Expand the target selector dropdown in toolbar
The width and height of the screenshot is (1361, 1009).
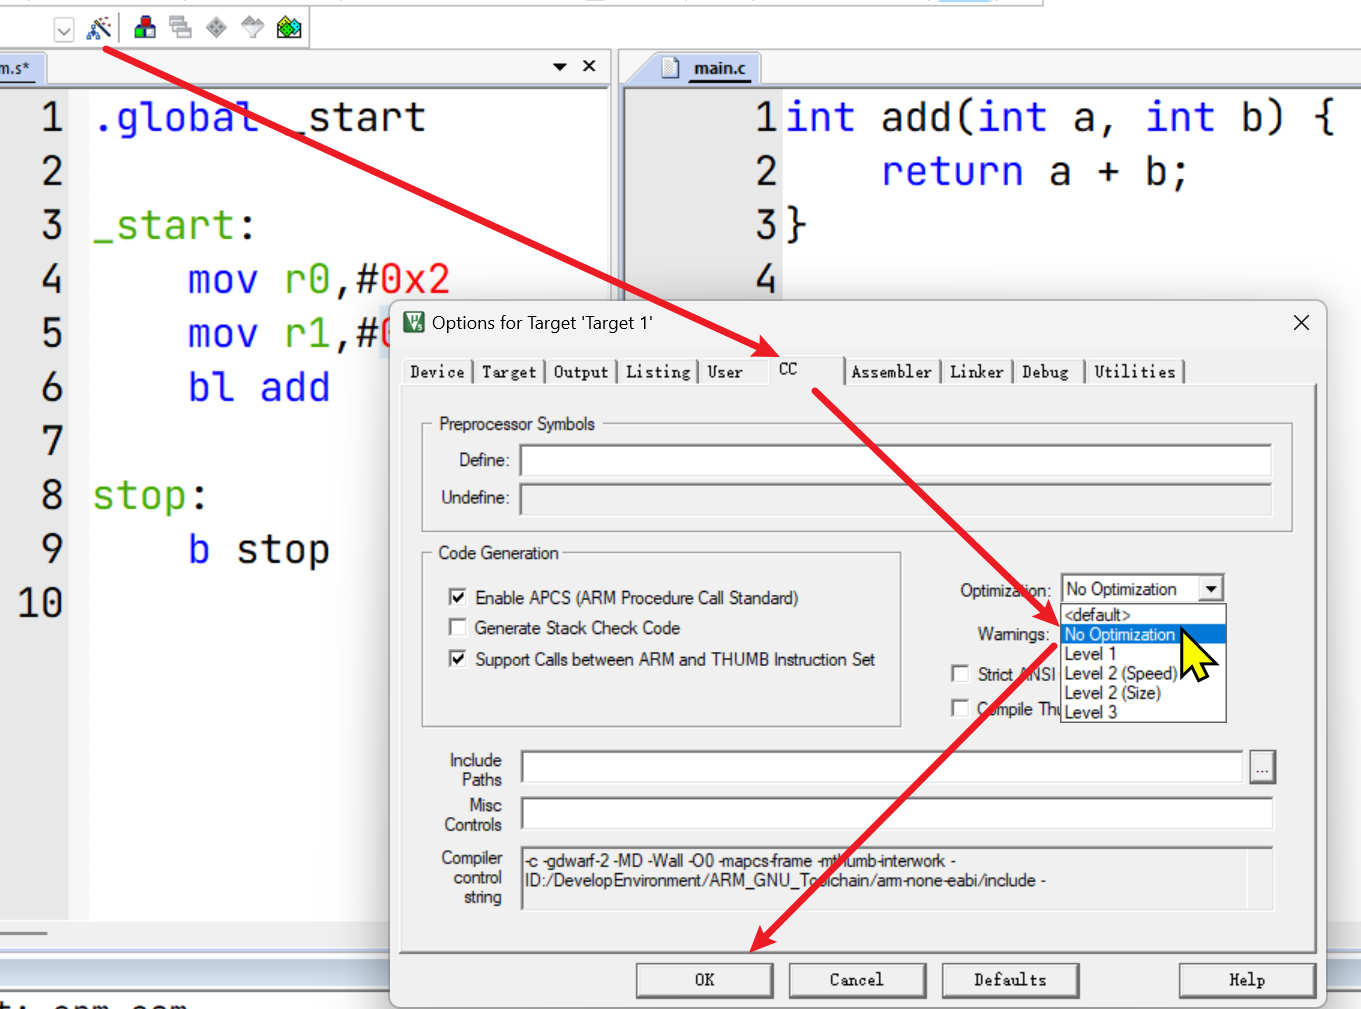[x=64, y=30]
